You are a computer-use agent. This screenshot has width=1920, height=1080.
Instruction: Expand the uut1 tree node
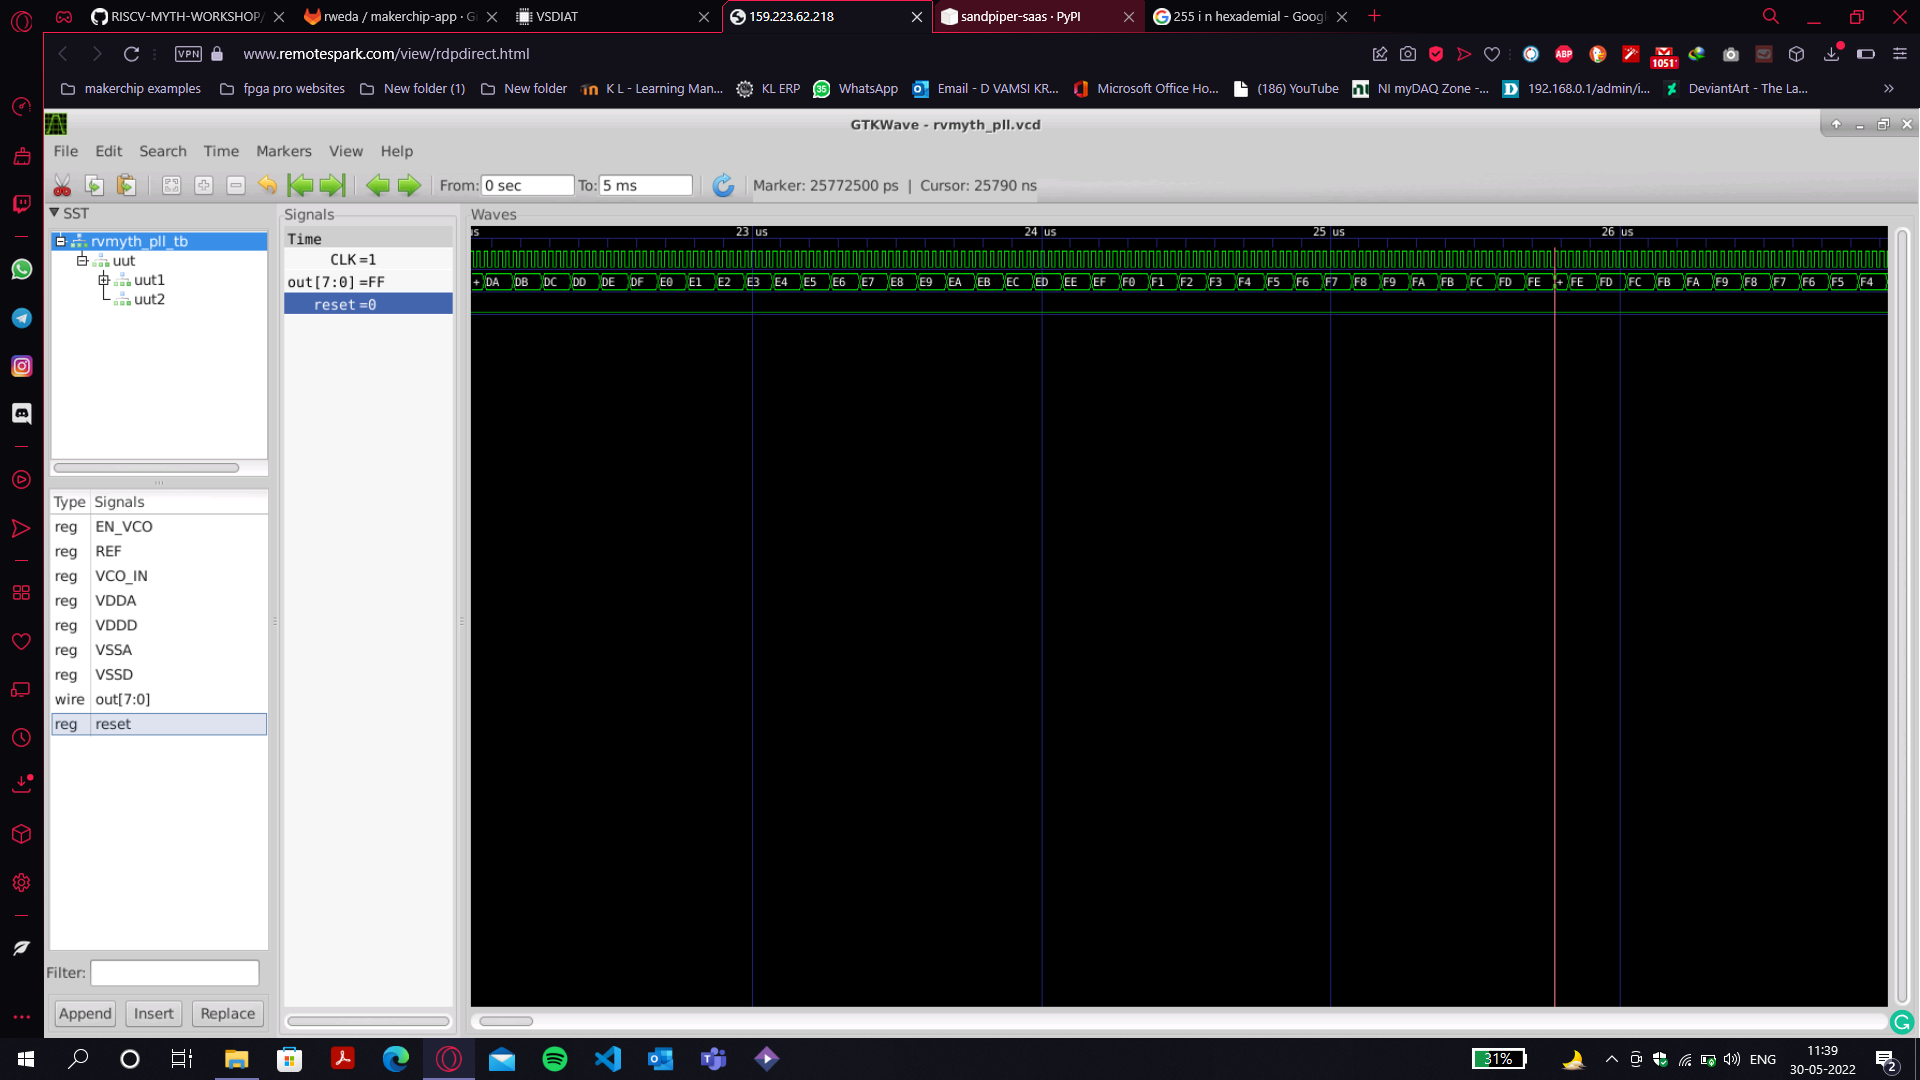coord(103,280)
